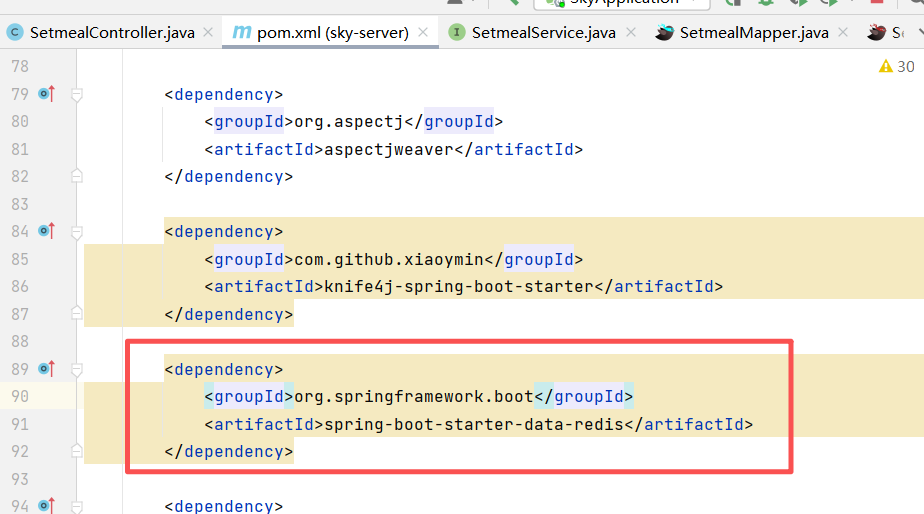Screen dimensions: 924x514
Task: Click the text knife4j-spring-boot-starter
Action: coord(459,286)
